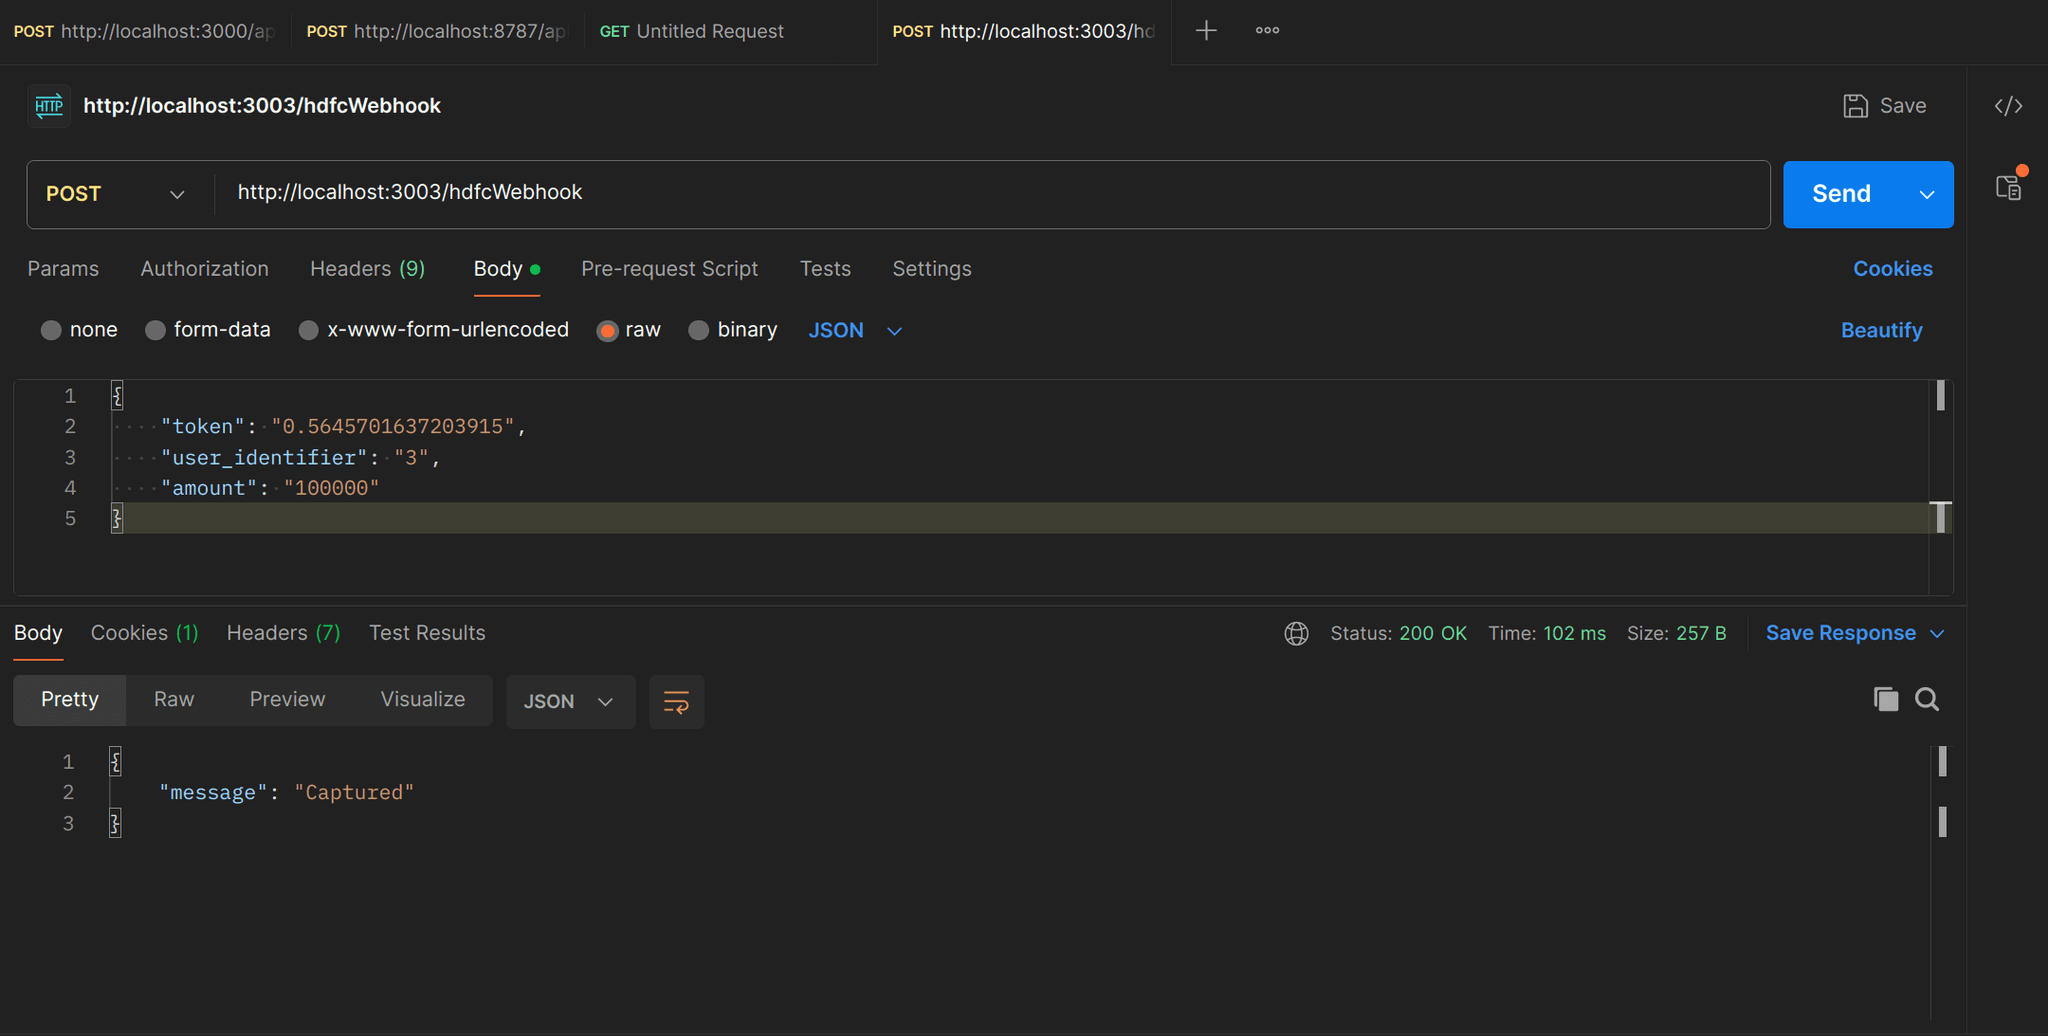Click the HTTP request type icon
Image resolution: width=2048 pixels, height=1036 pixels.
49,106
